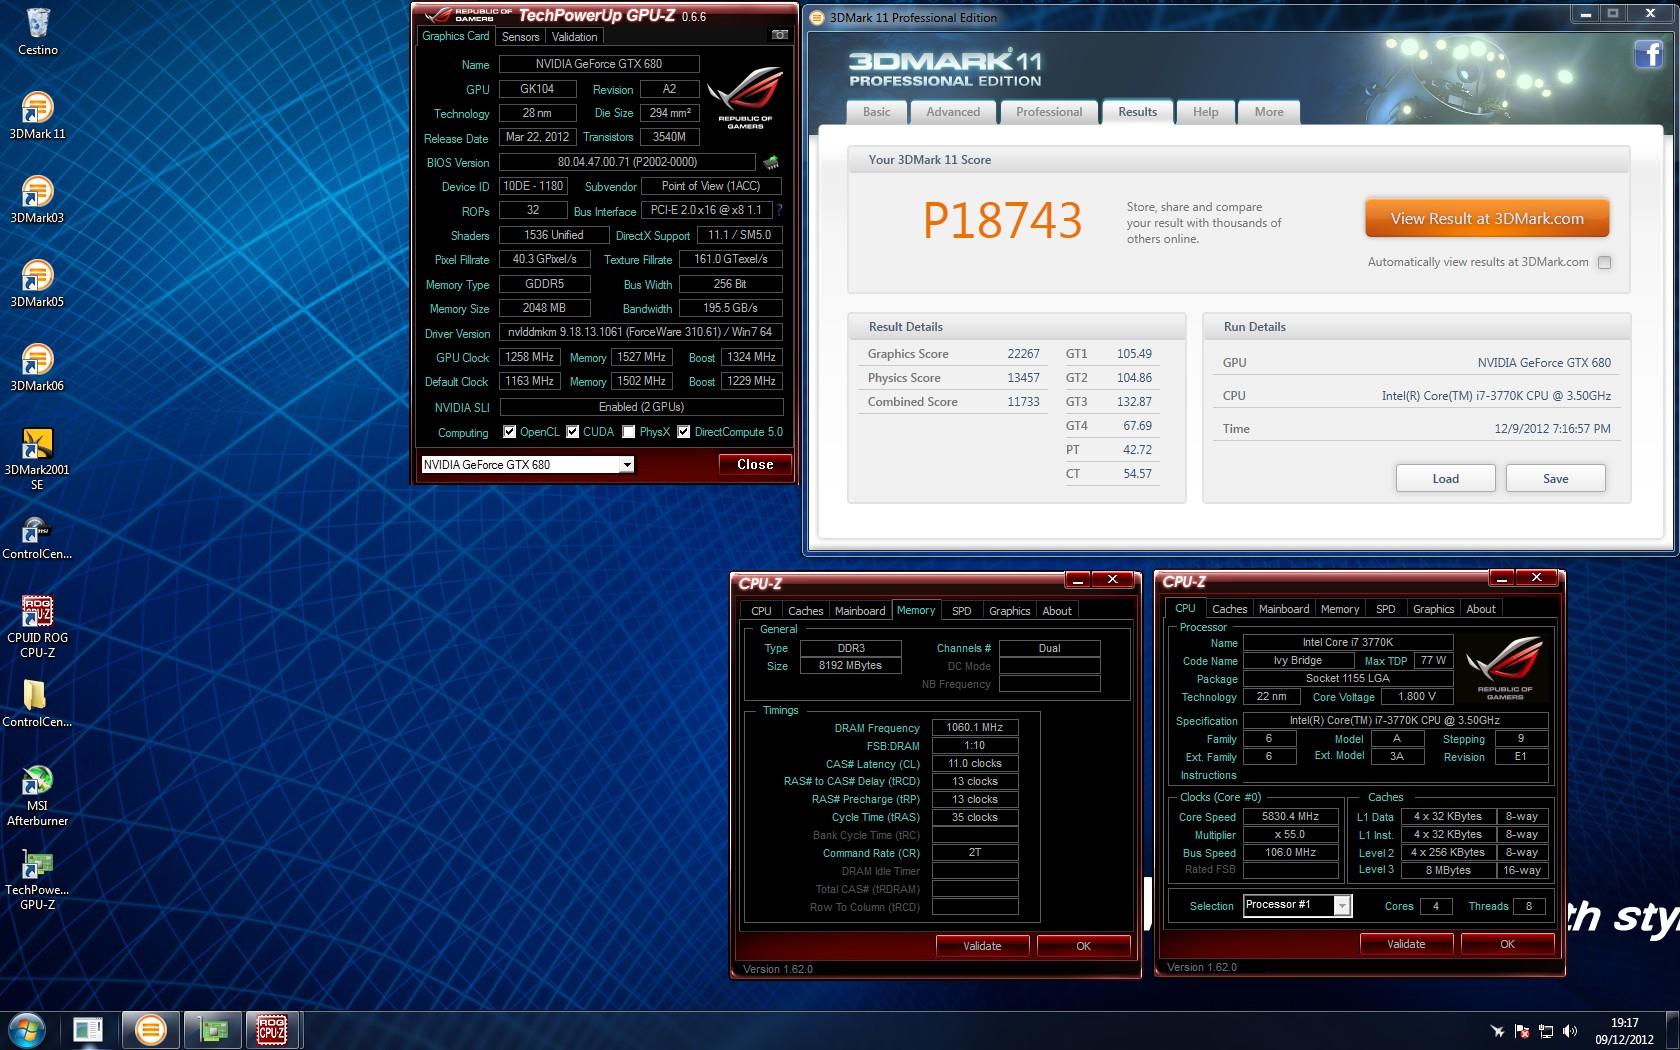Click the Facebook icon in 3DMark 11
Viewport: 1680px width, 1050px height.
click(x=1649, y=54)
